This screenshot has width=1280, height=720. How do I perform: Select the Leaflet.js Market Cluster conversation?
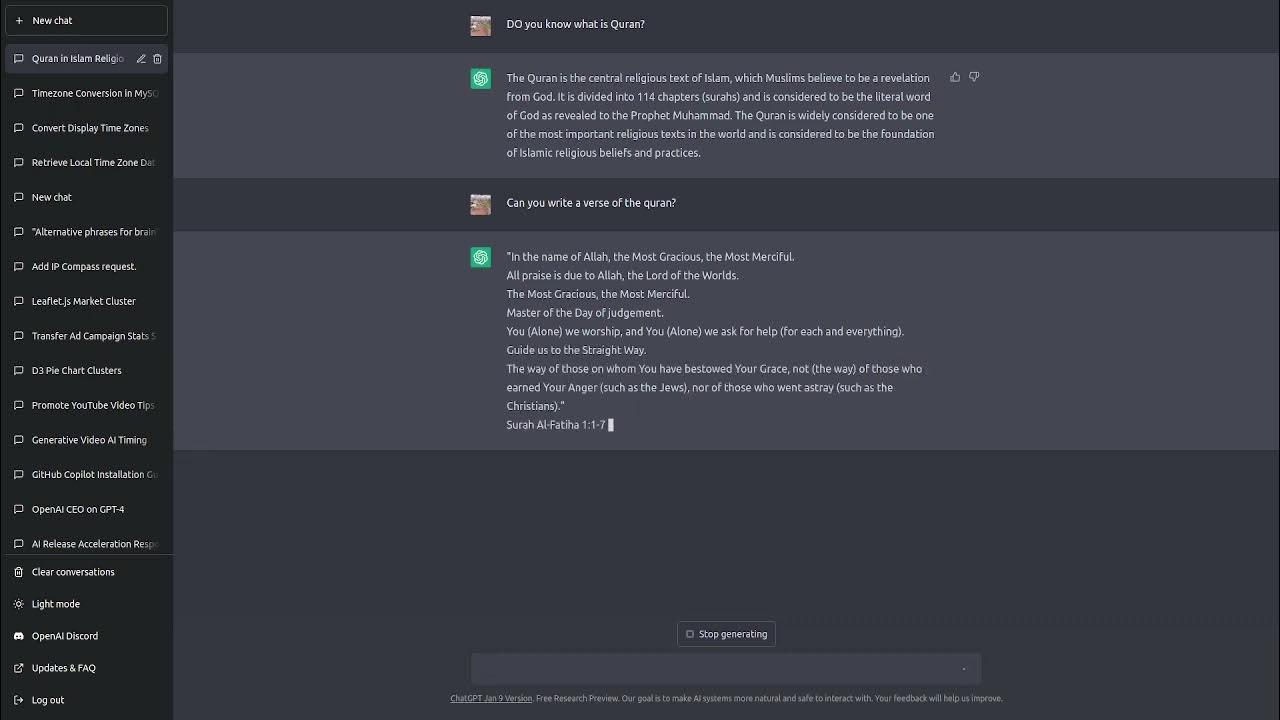point(83,301)
